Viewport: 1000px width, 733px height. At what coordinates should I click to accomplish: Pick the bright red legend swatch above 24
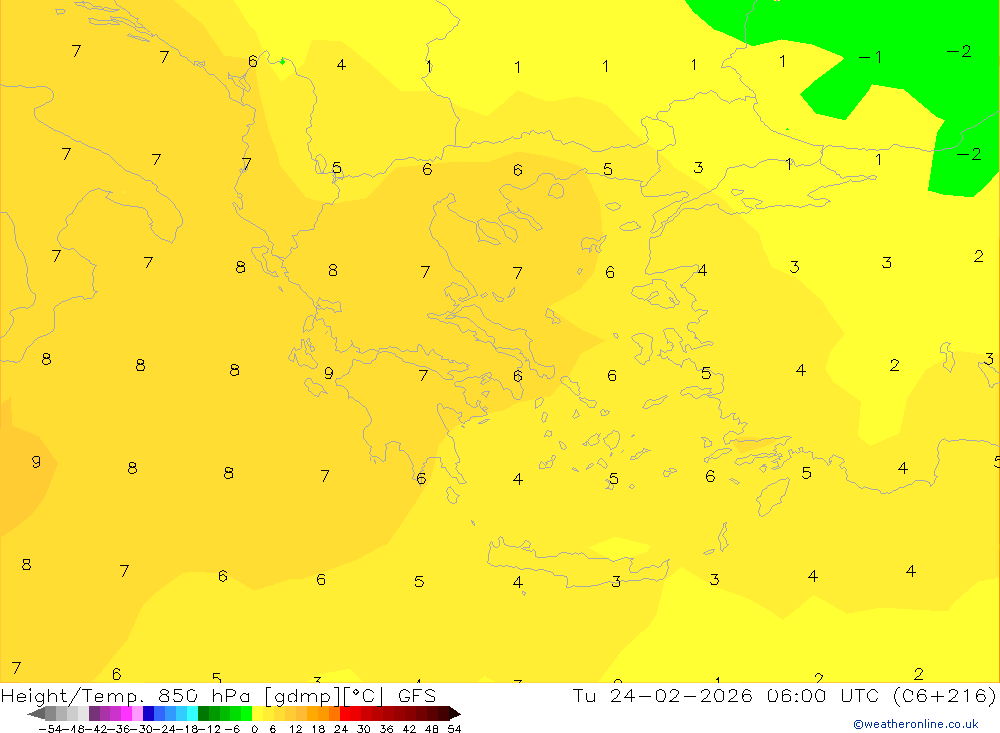[345, 713]
